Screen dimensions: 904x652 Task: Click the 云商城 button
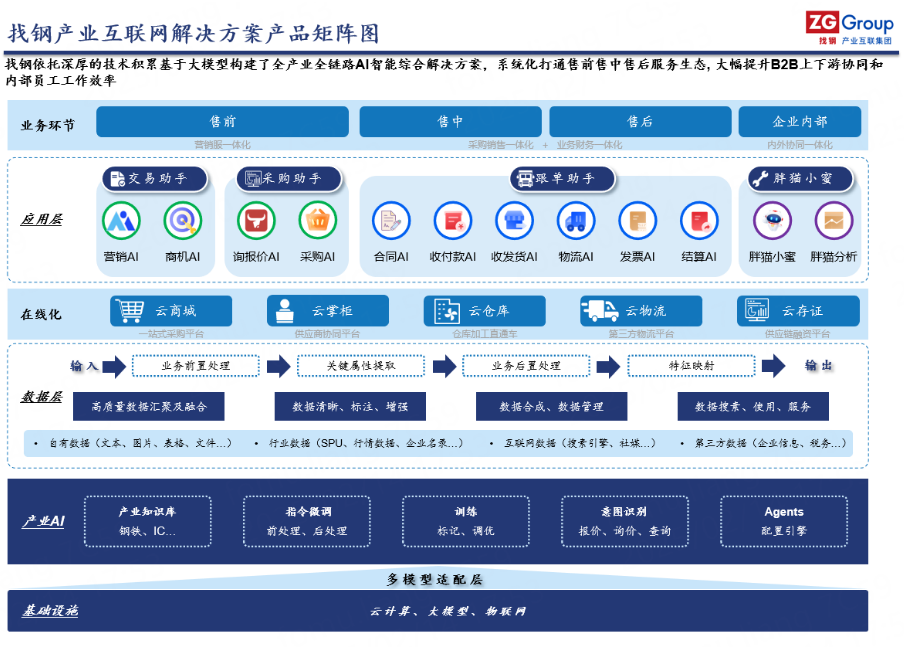(171, 311)
